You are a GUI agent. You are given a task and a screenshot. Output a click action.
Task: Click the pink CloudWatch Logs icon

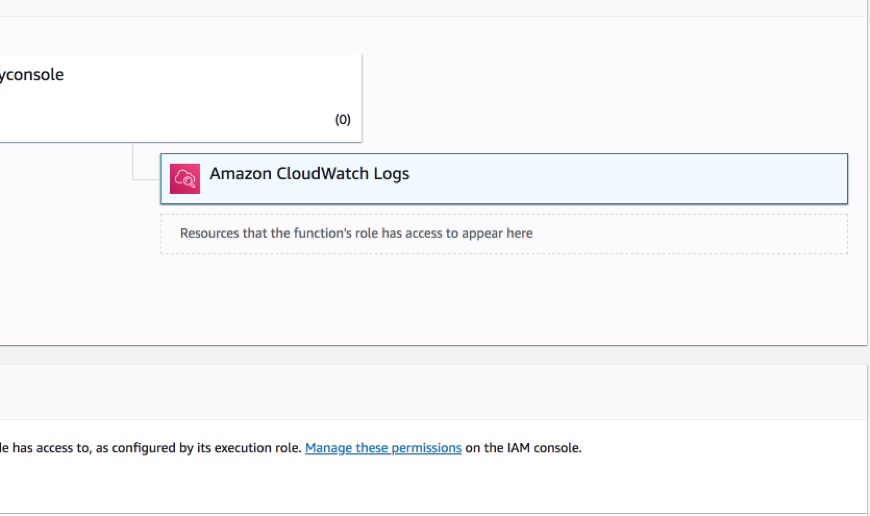(x=185, y=178)
